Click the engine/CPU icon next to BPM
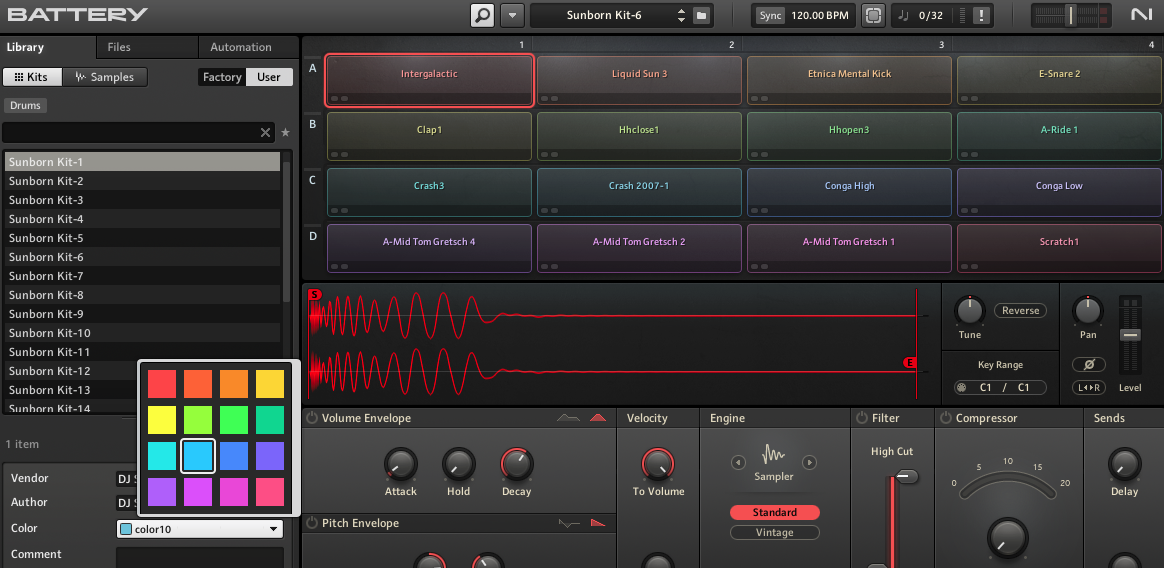This screenshot has height=568, width=1164. pos(874,15)
